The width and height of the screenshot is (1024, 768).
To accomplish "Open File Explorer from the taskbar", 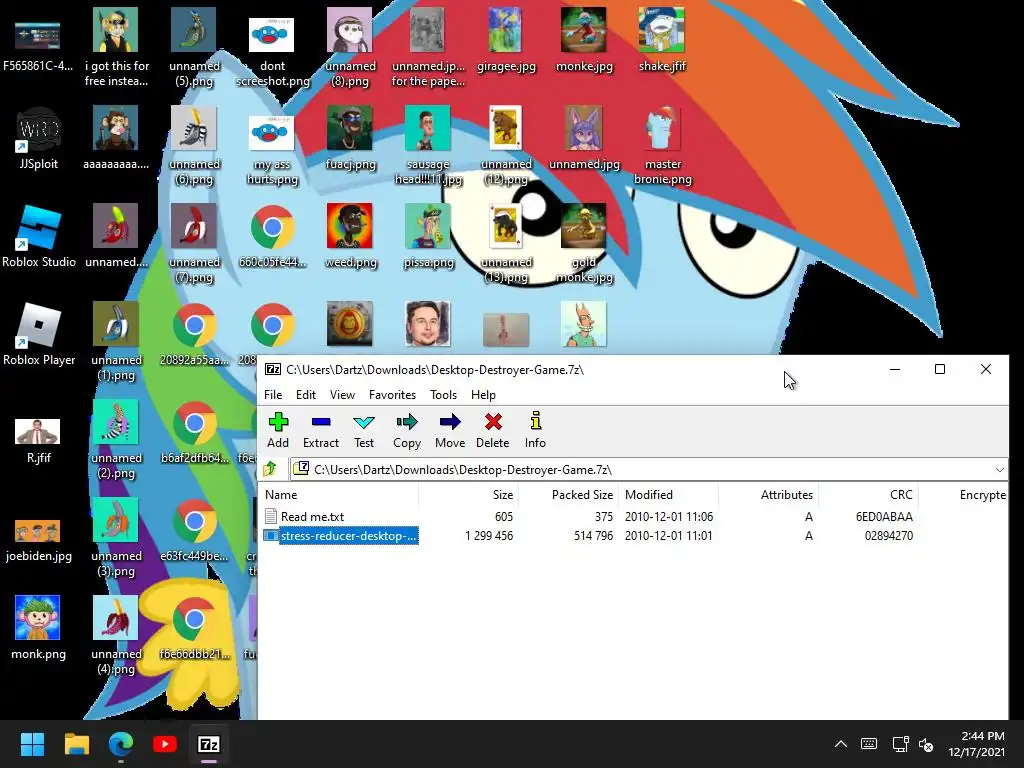I will tap(76, 744).
